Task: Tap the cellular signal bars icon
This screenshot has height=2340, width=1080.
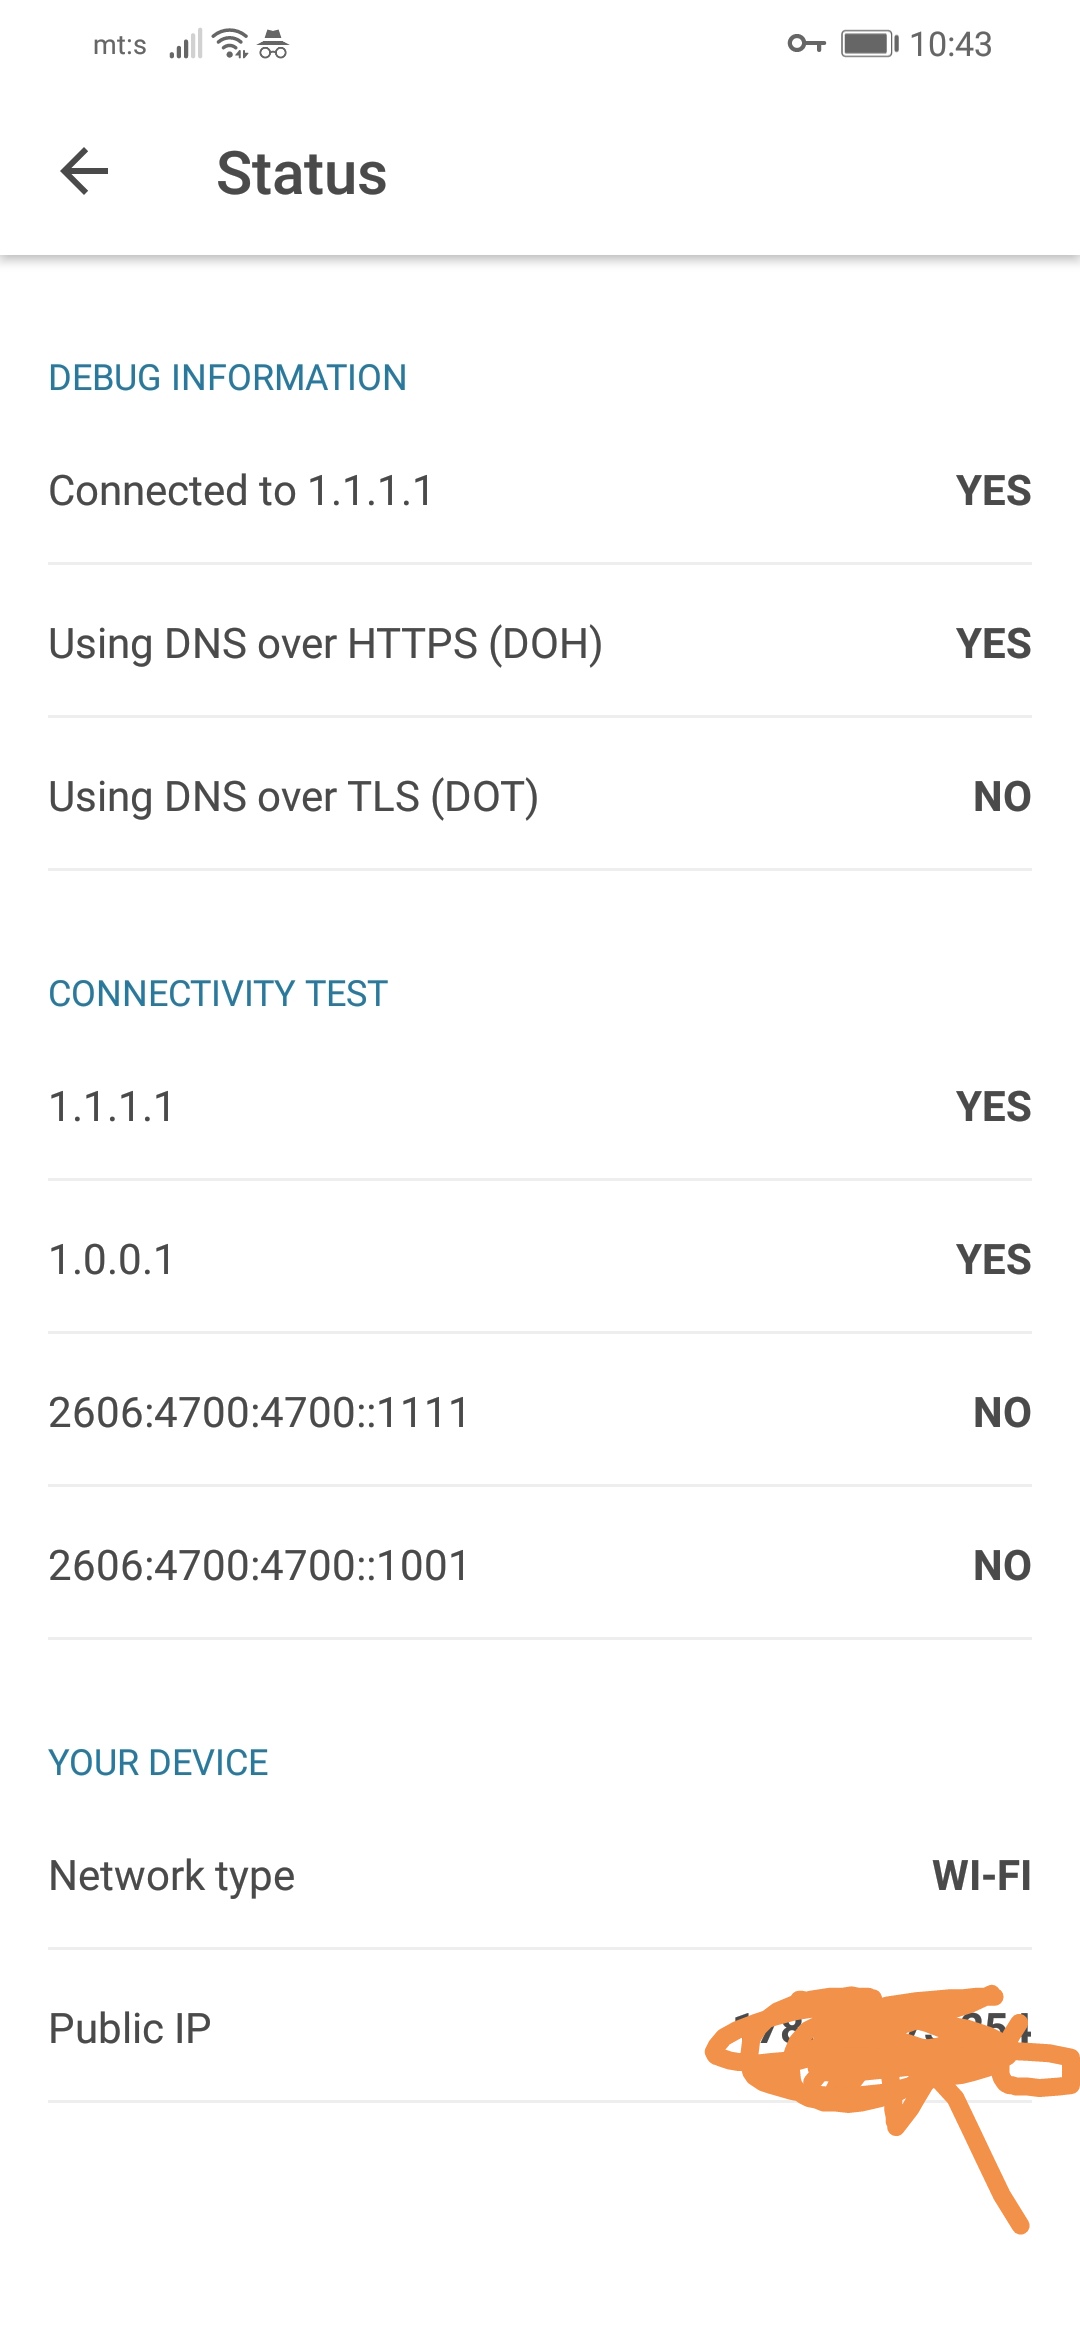Action: click(186, 44)
